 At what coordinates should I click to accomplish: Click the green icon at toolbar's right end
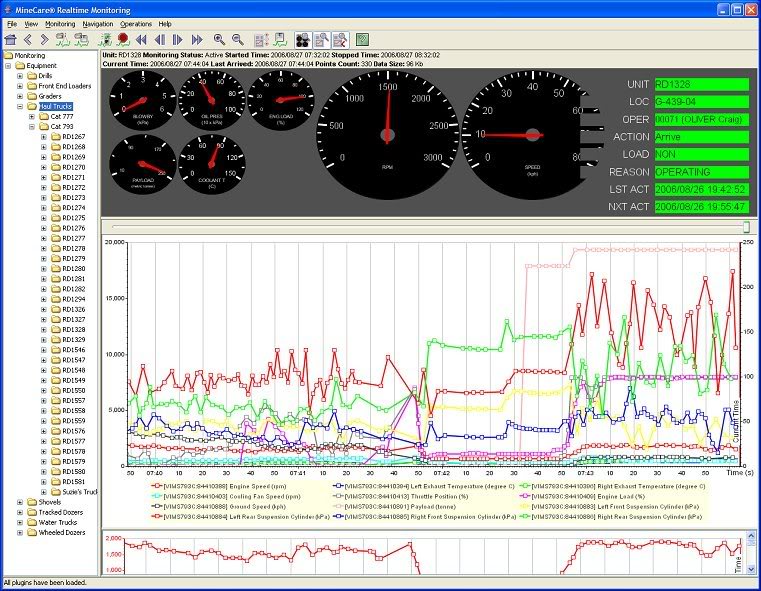(362, 39)
